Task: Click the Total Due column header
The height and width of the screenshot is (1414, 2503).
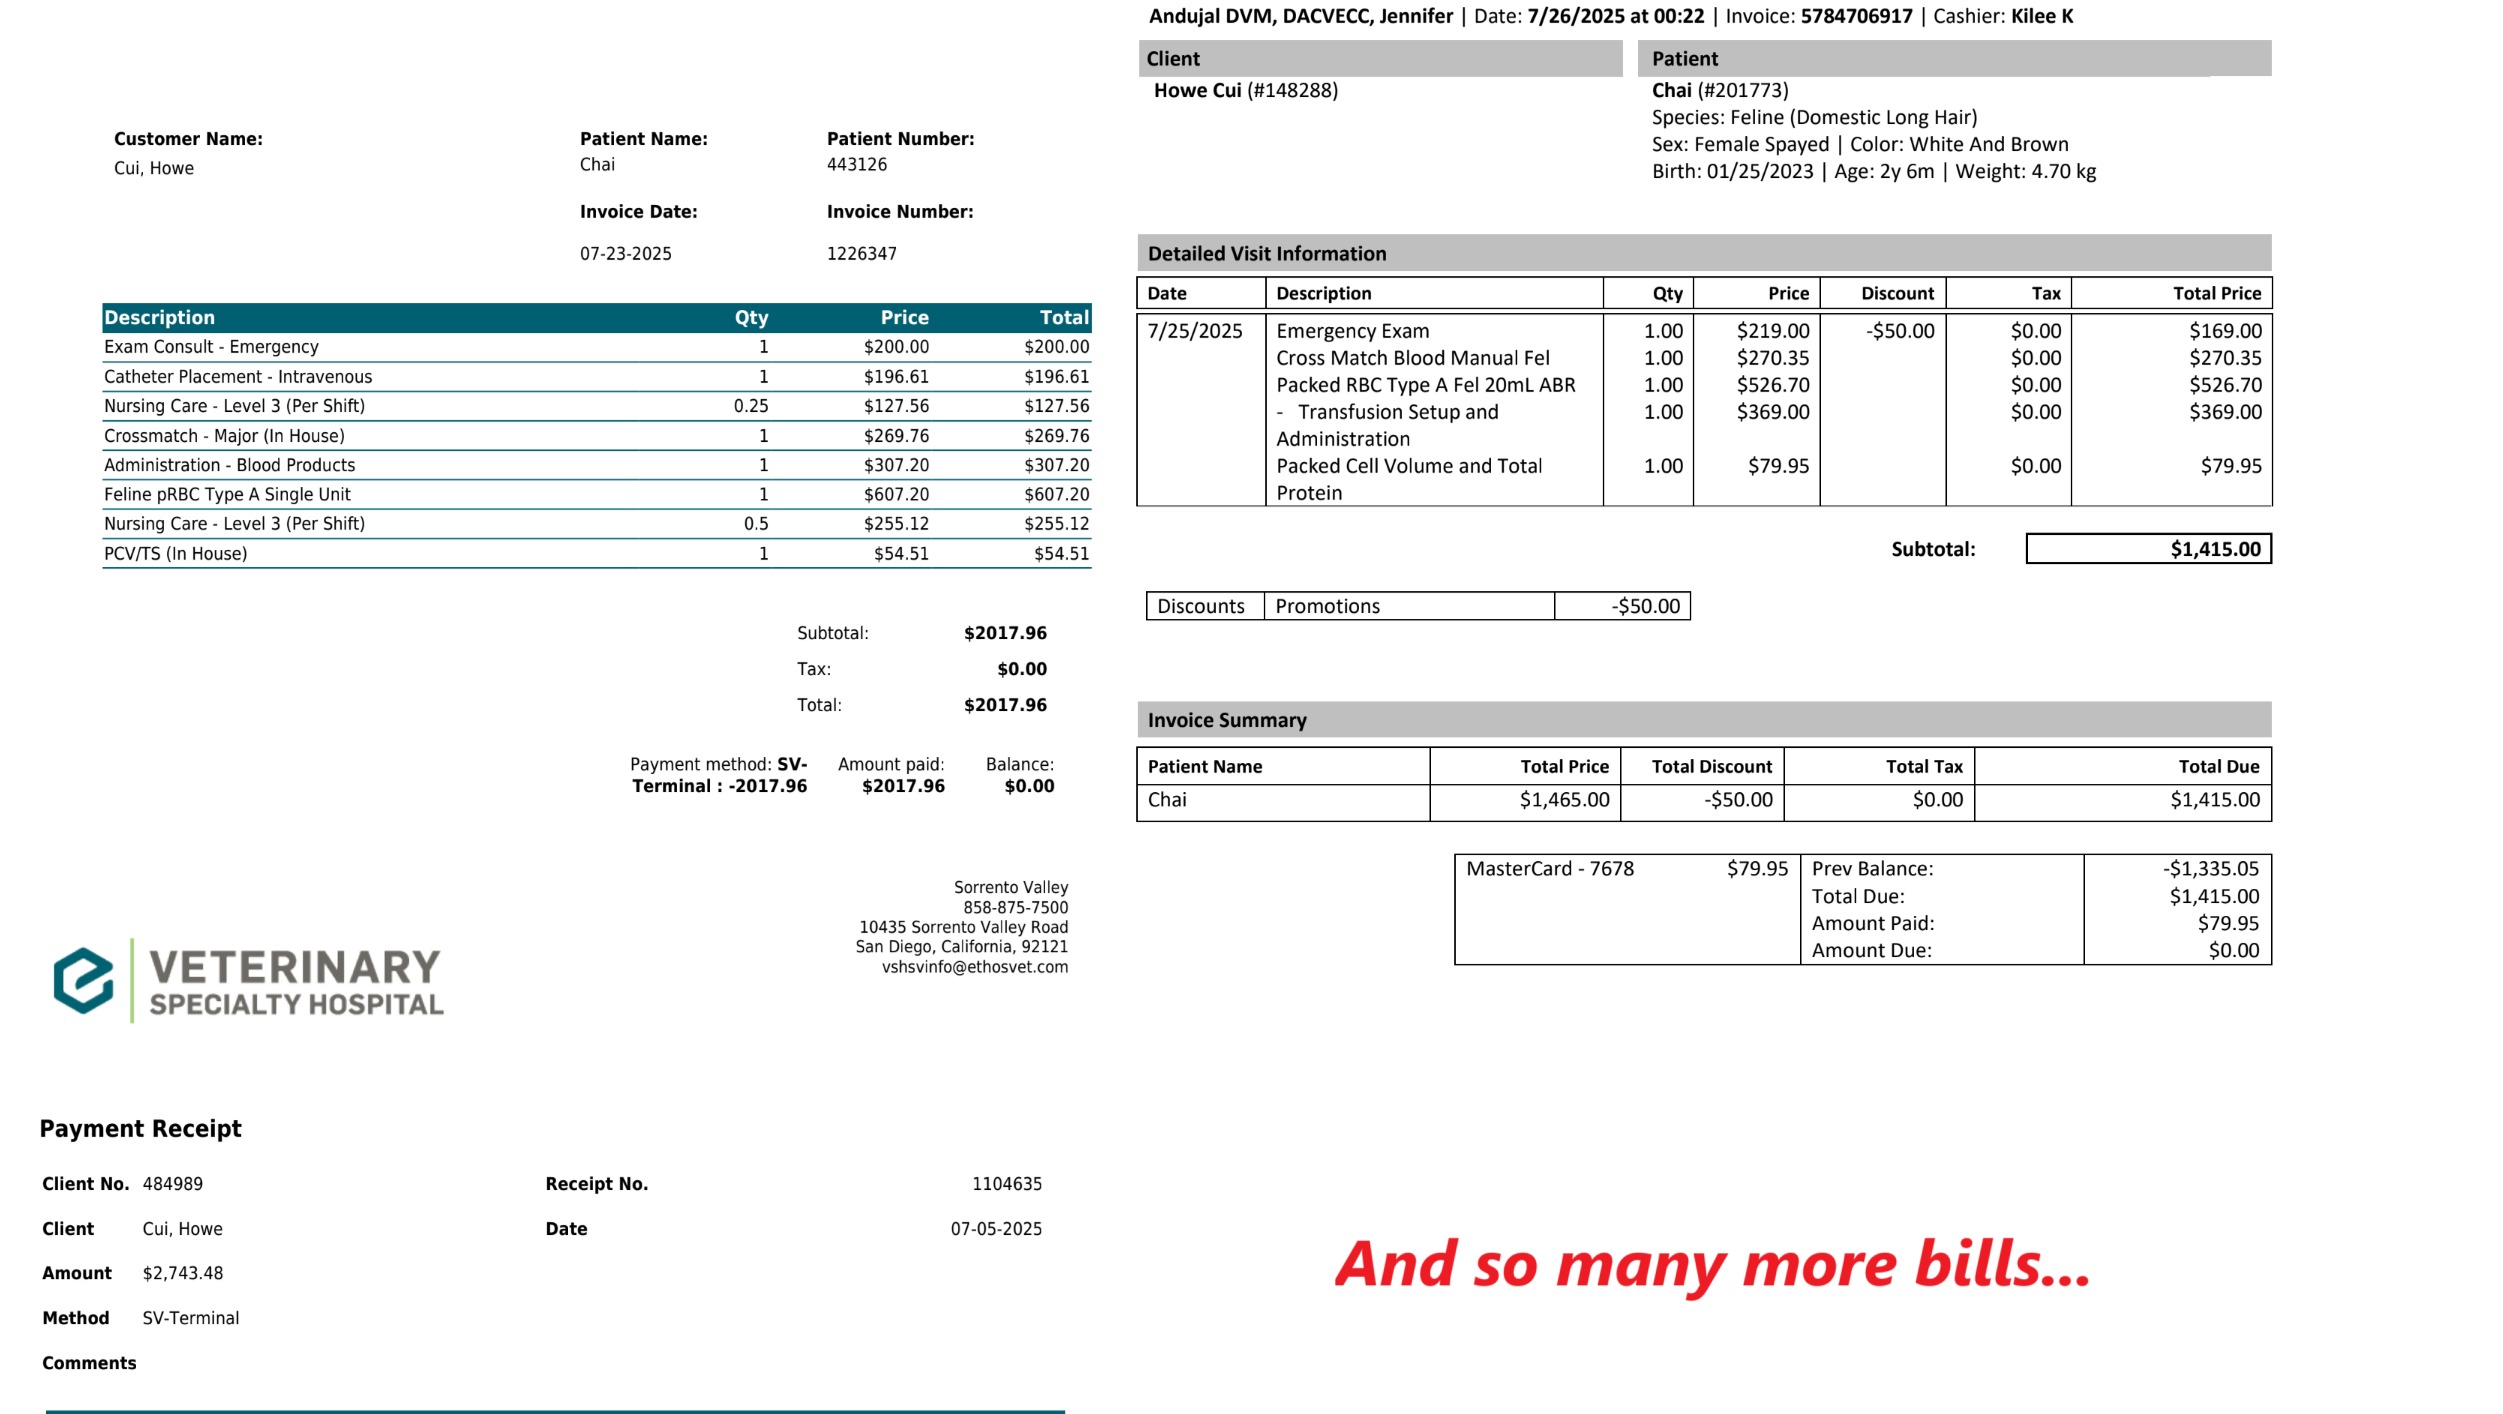Action: pos(2217,767)
